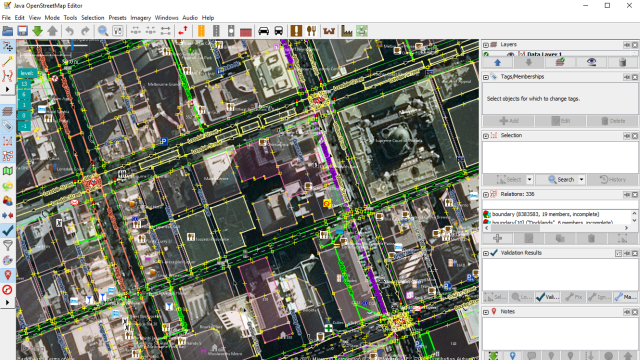Screen dimensions: 640x360
Task: Open the Selection menu
Action: tap(93, 18)
